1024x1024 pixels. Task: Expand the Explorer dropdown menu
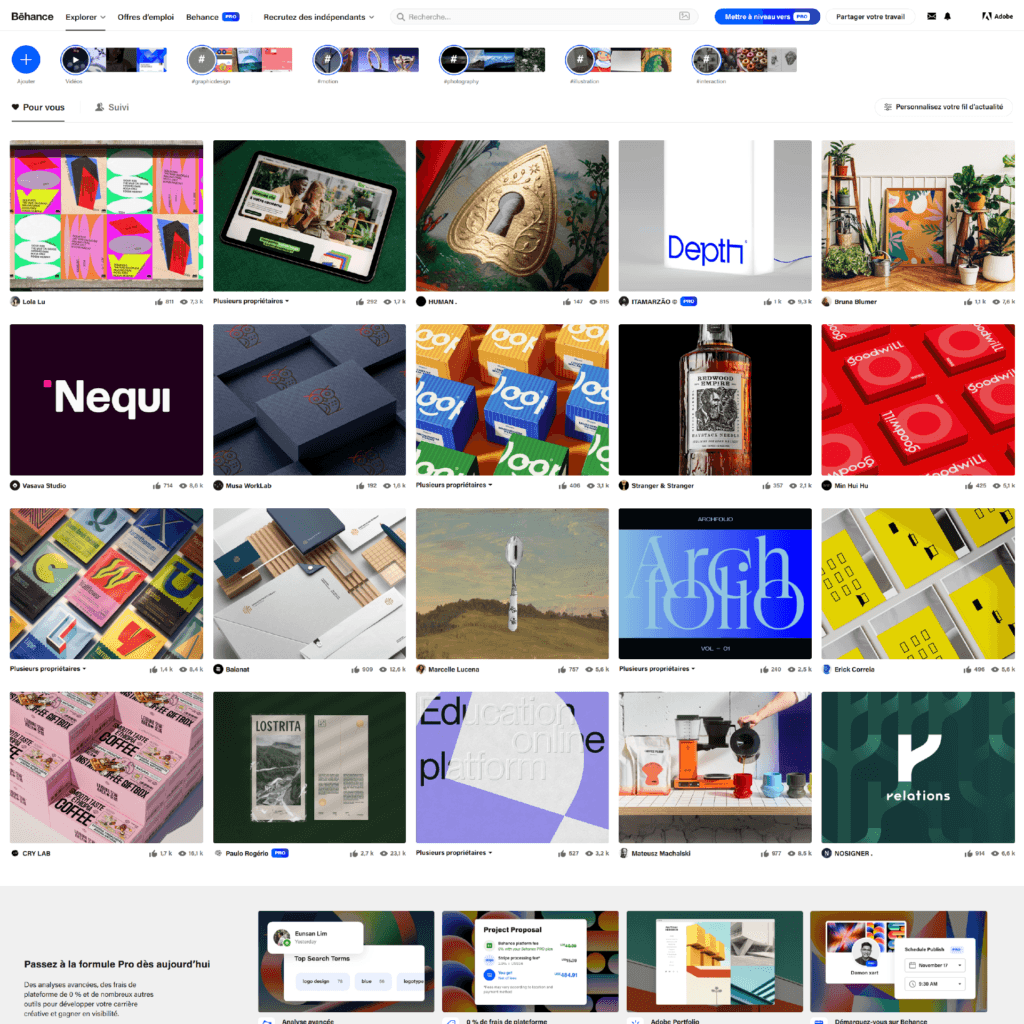(86, 17)
